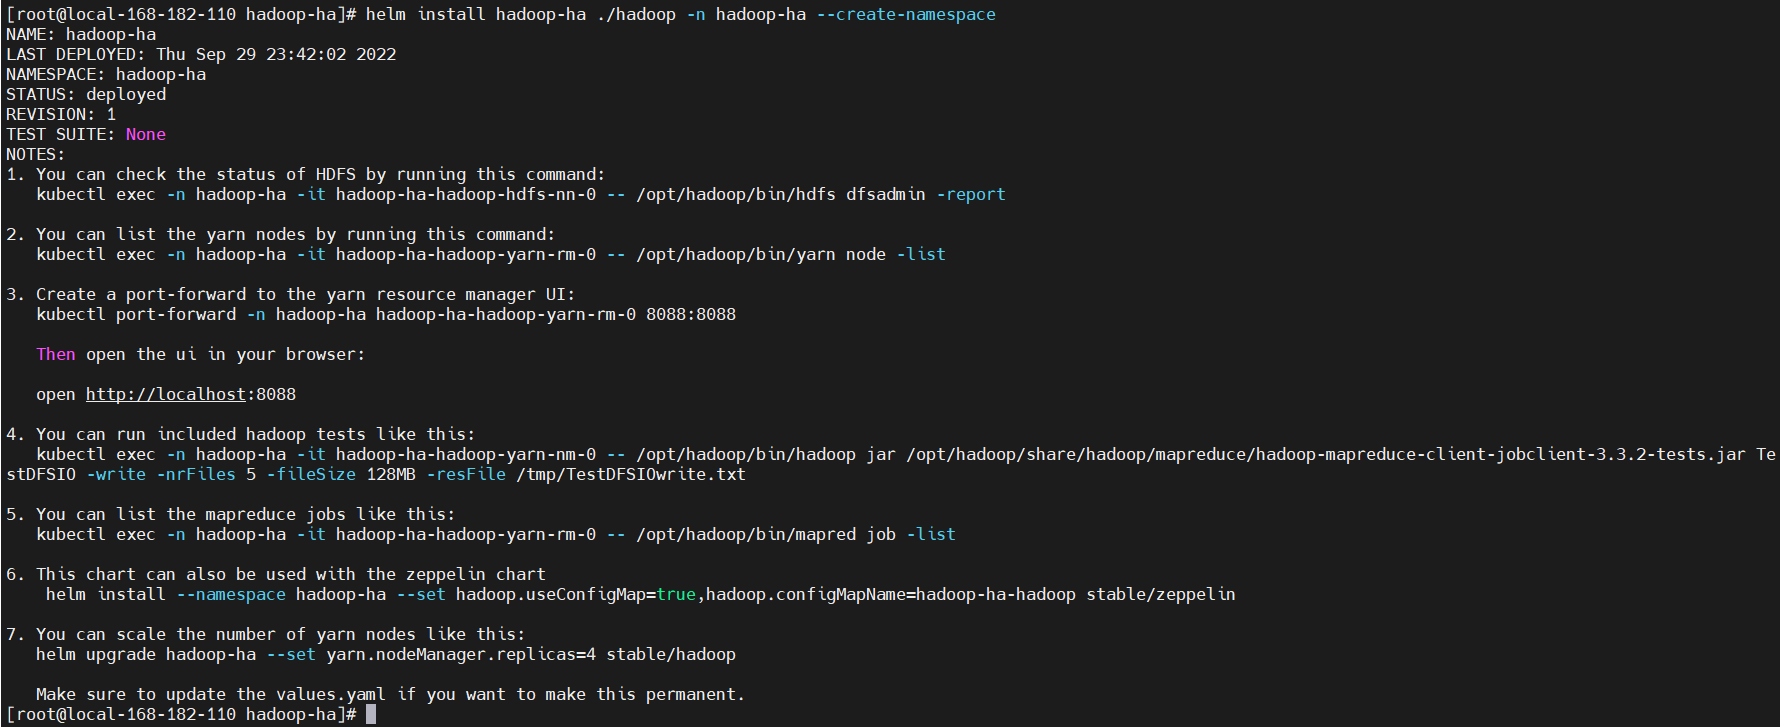Click 'STATUS: deployed' line

86,94
